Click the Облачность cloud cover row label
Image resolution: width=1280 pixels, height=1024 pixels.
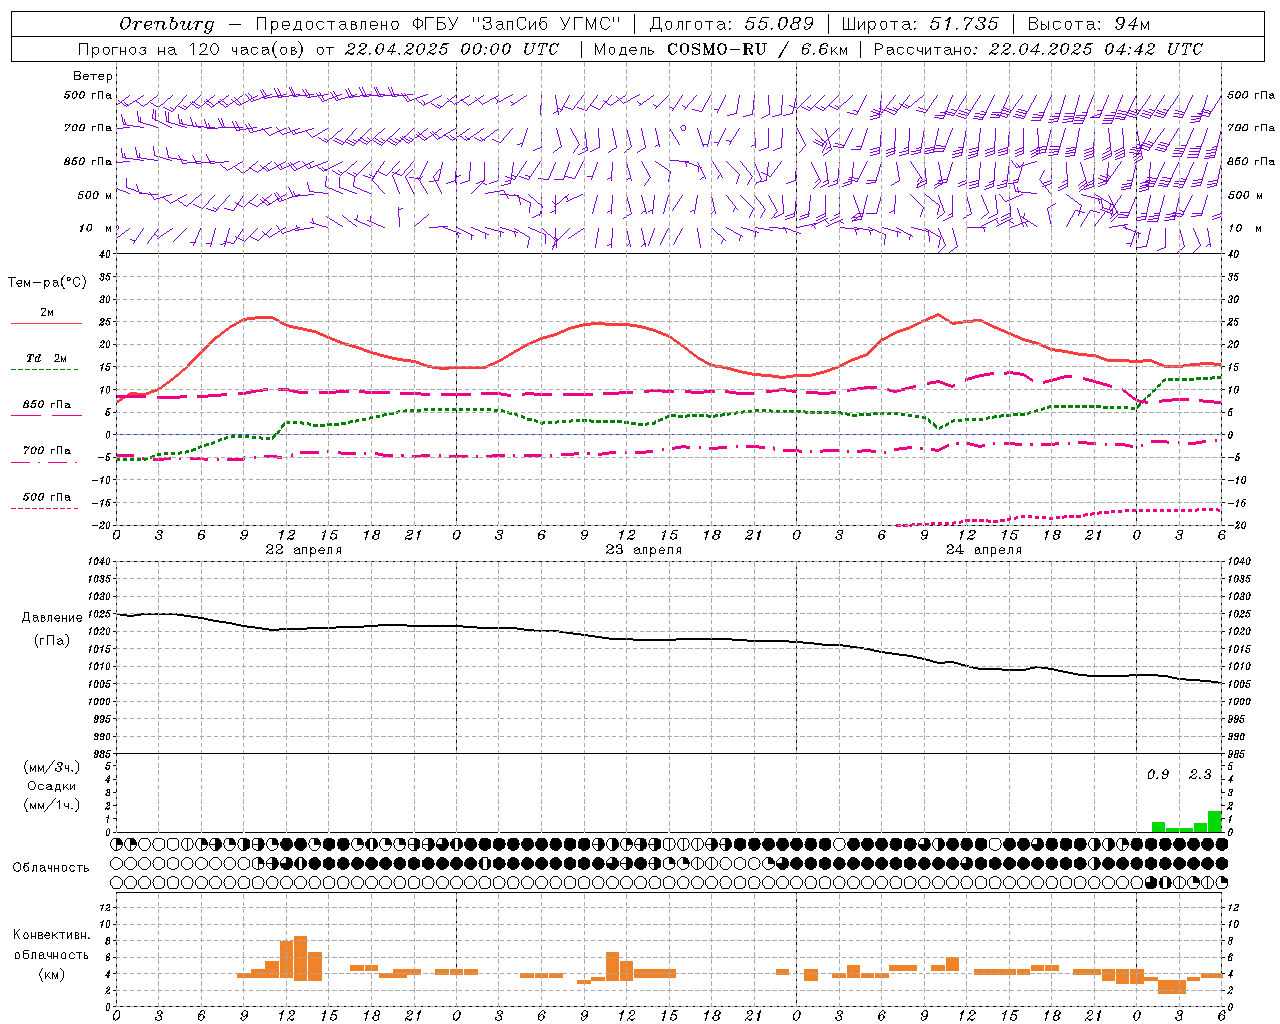(x=51, y=868)
